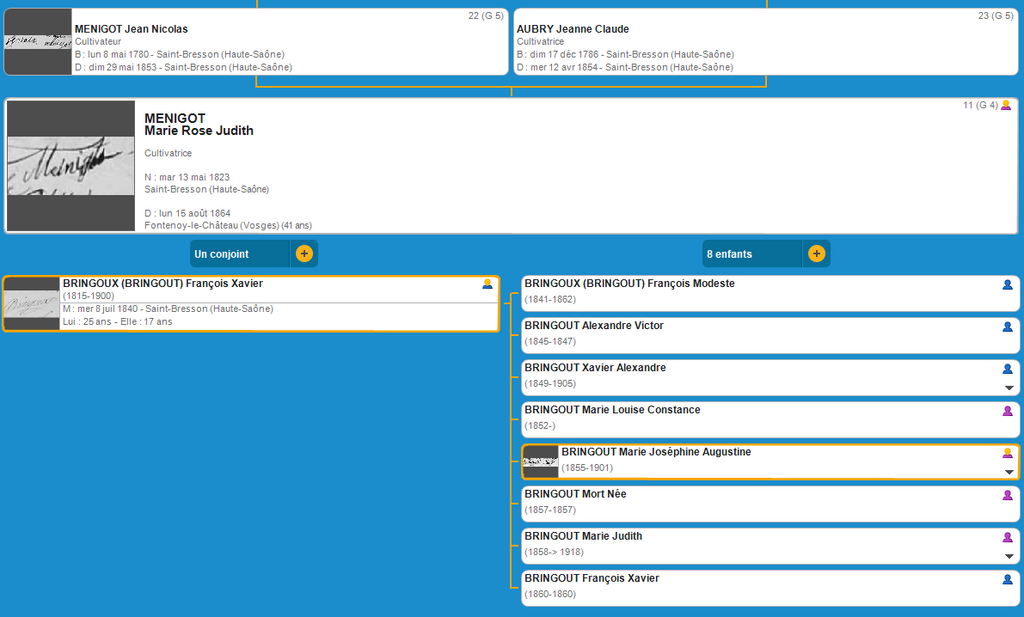Viewport: 1024px width, 617px height.
Task: Click person icon for François Modeste
Action: (1008, 285)
